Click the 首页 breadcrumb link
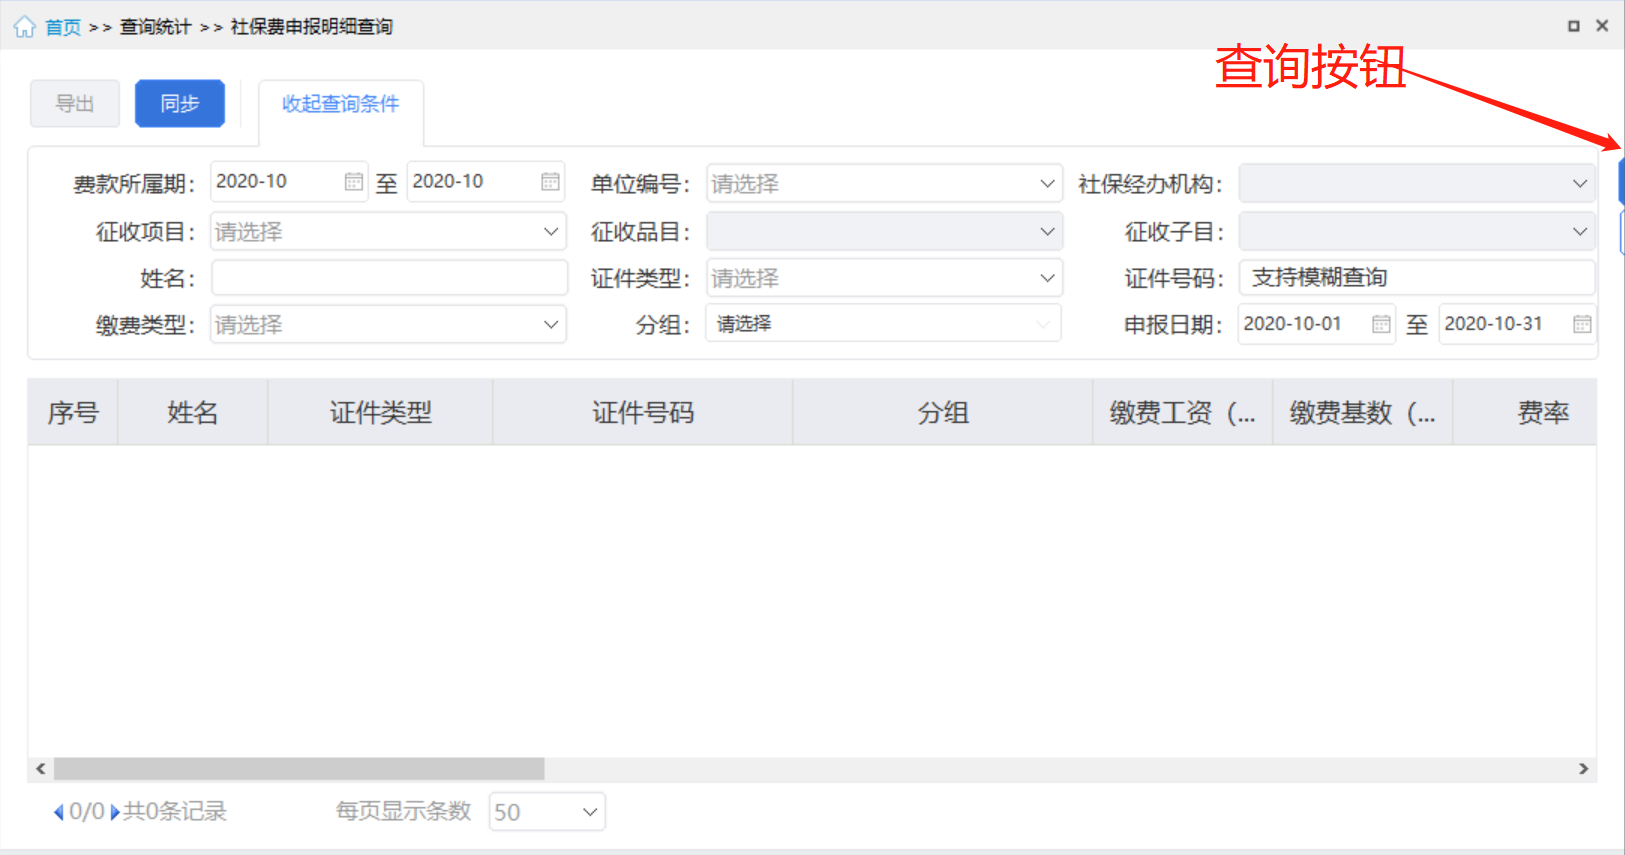This screenshot has width=1625, height=855. click(x=63, y=27)
